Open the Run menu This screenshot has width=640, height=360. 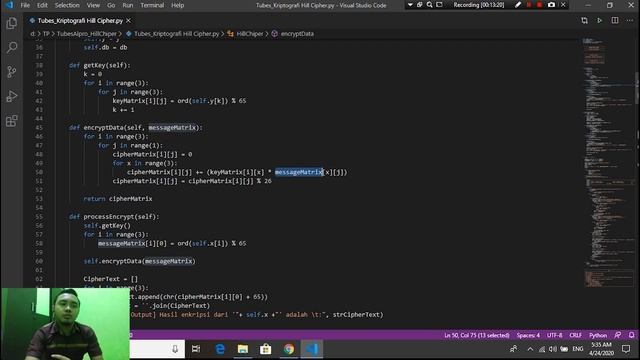(128, 5)
